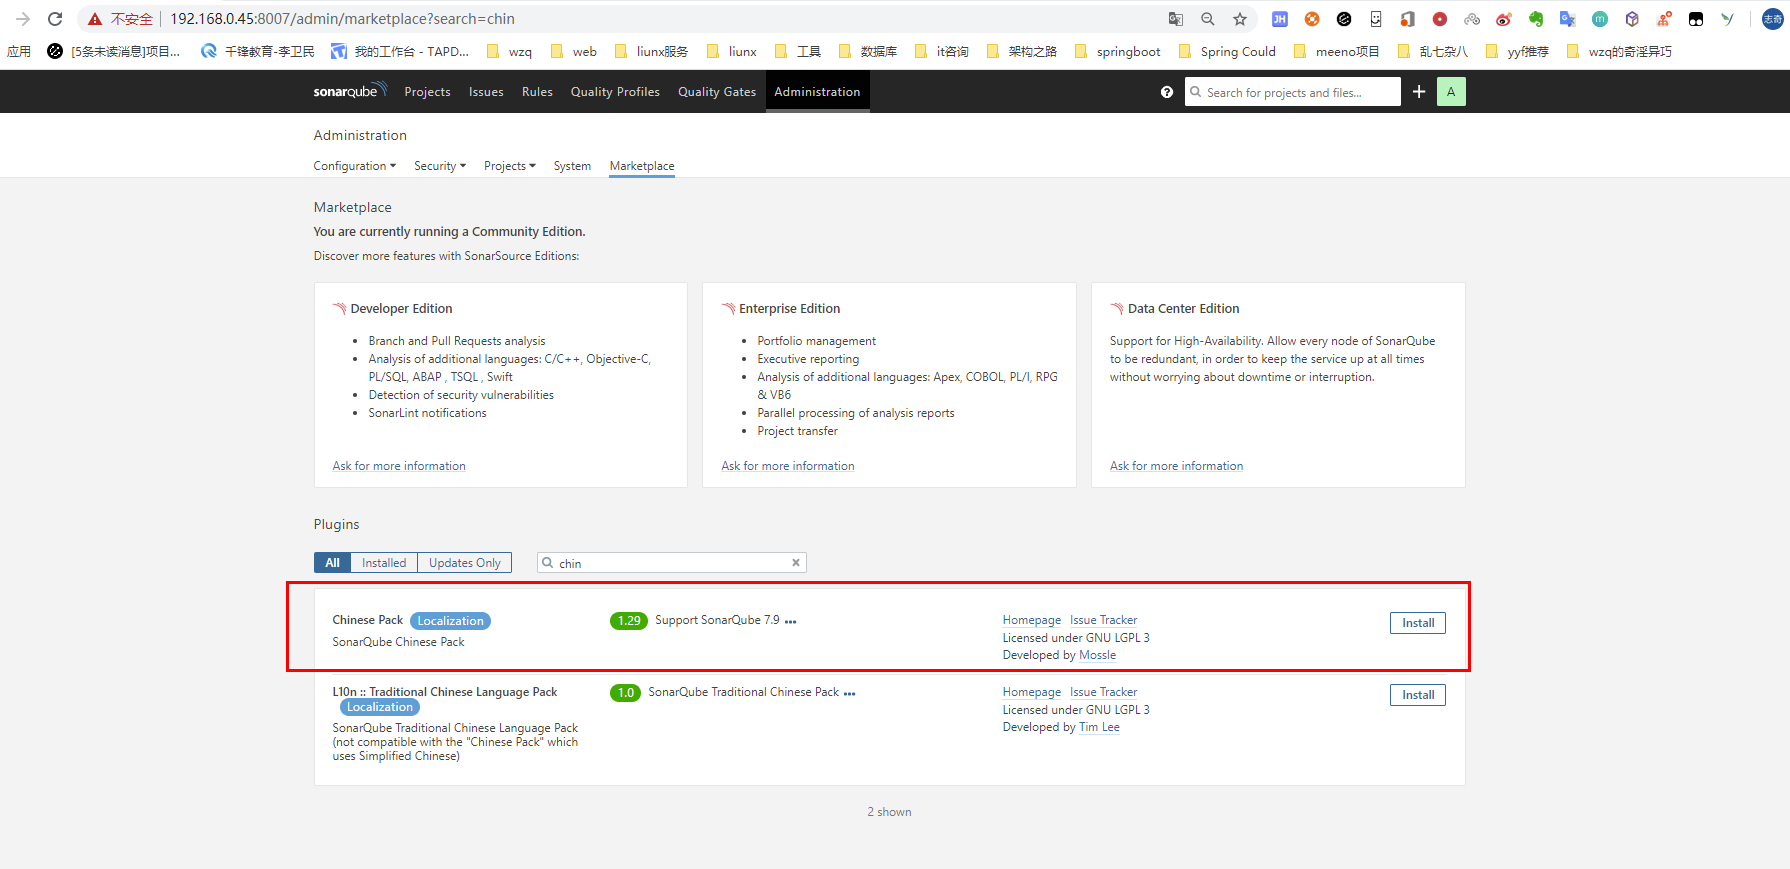Open the Issues top navigation item
Screen dimensions: 1790x869
486,92
